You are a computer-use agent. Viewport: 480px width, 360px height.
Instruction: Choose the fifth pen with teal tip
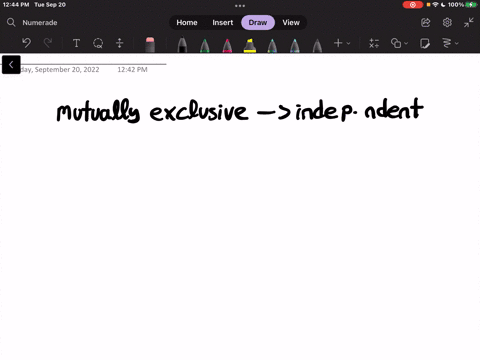272,45
